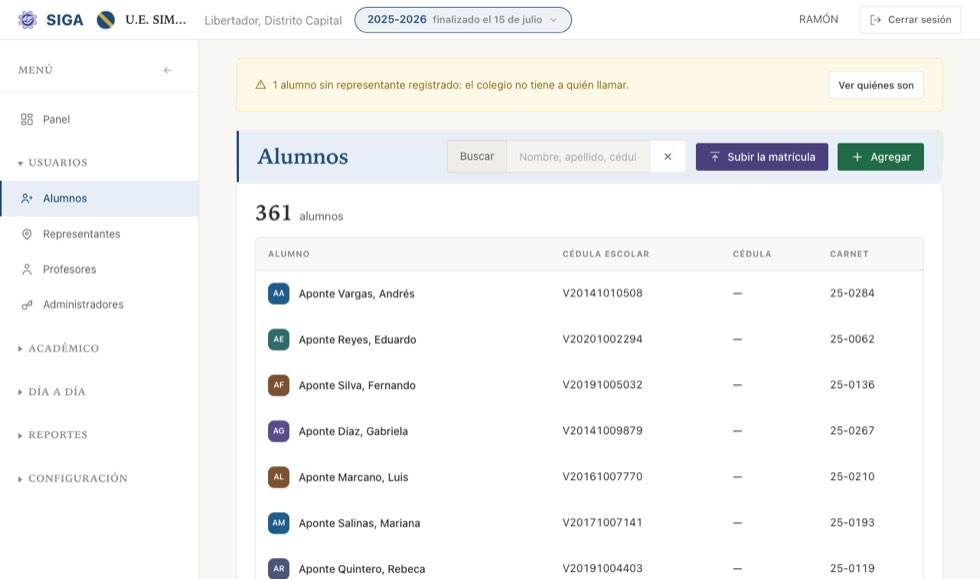The width and height of the screenshot is (980, 579).
Task: Click the AM avatar of Mariana Aponte
Action: tap(279, 523)
